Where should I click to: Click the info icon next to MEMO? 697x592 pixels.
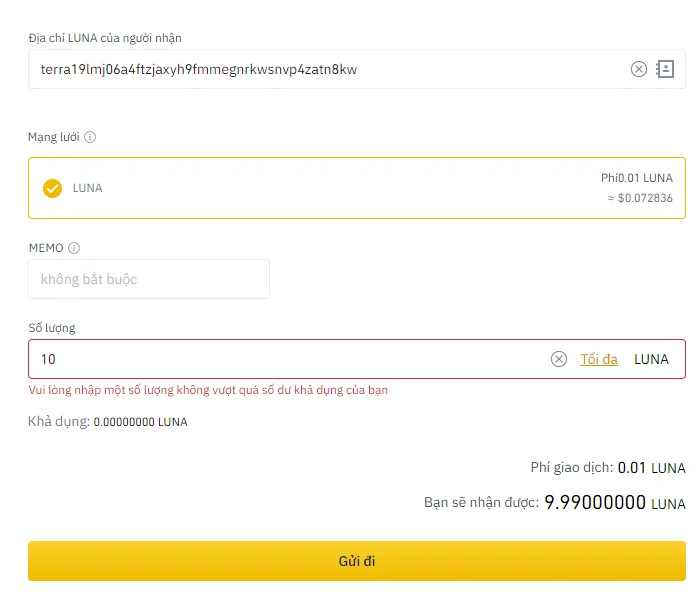(x=74, y=248)
